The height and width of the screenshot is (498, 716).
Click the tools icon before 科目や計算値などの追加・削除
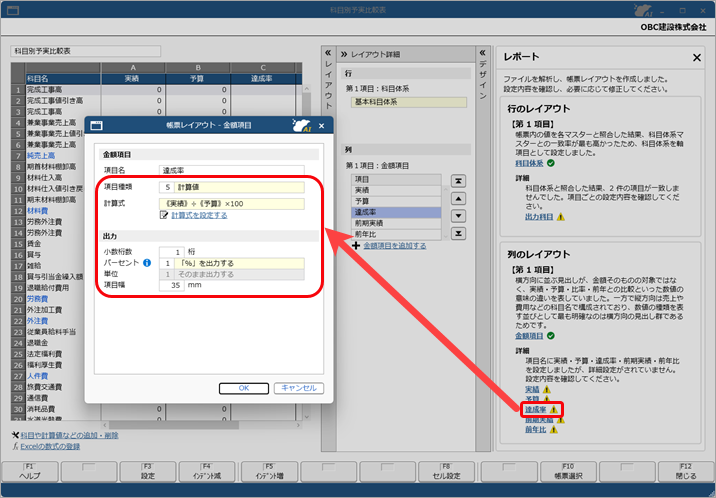[15, 435]
